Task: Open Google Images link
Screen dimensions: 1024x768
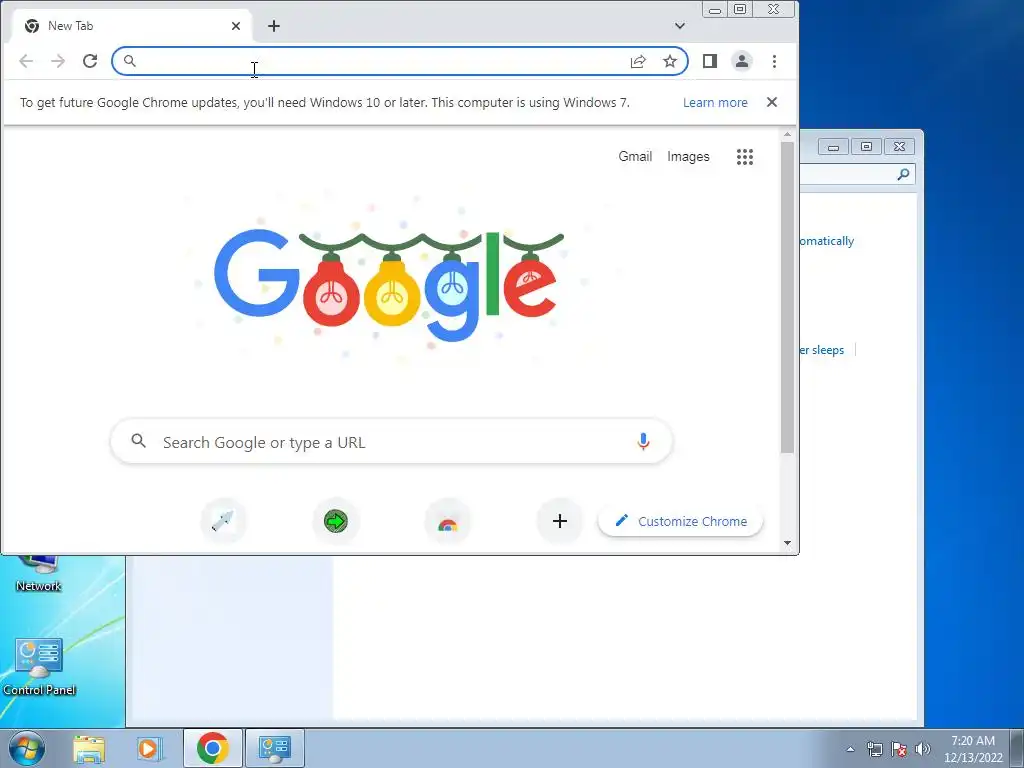Action: coord(688,157)
